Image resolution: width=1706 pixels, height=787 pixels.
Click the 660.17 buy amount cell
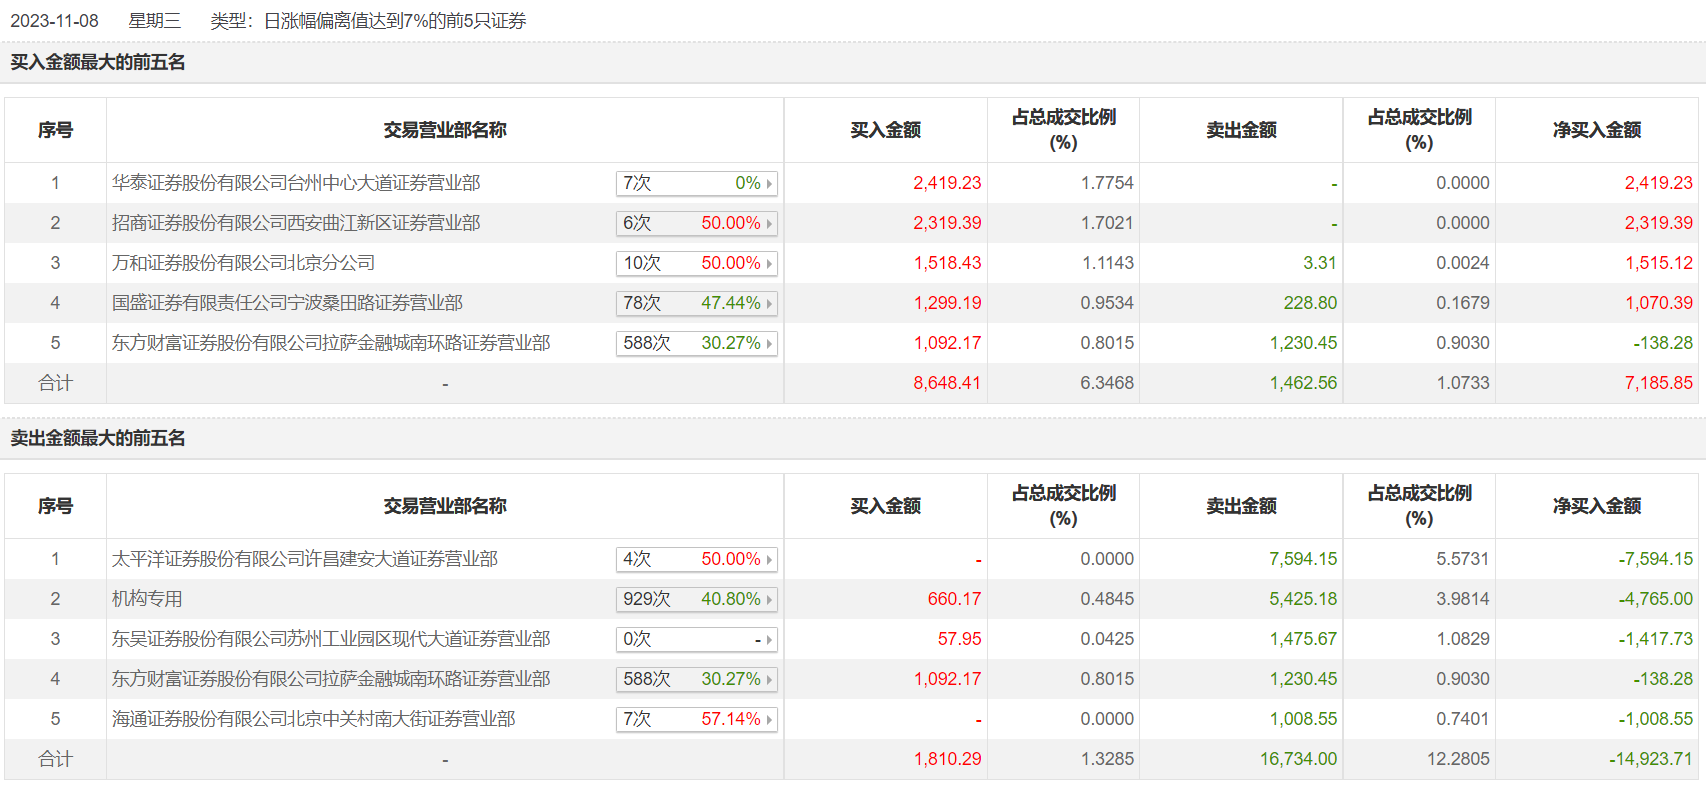[954, 599]
